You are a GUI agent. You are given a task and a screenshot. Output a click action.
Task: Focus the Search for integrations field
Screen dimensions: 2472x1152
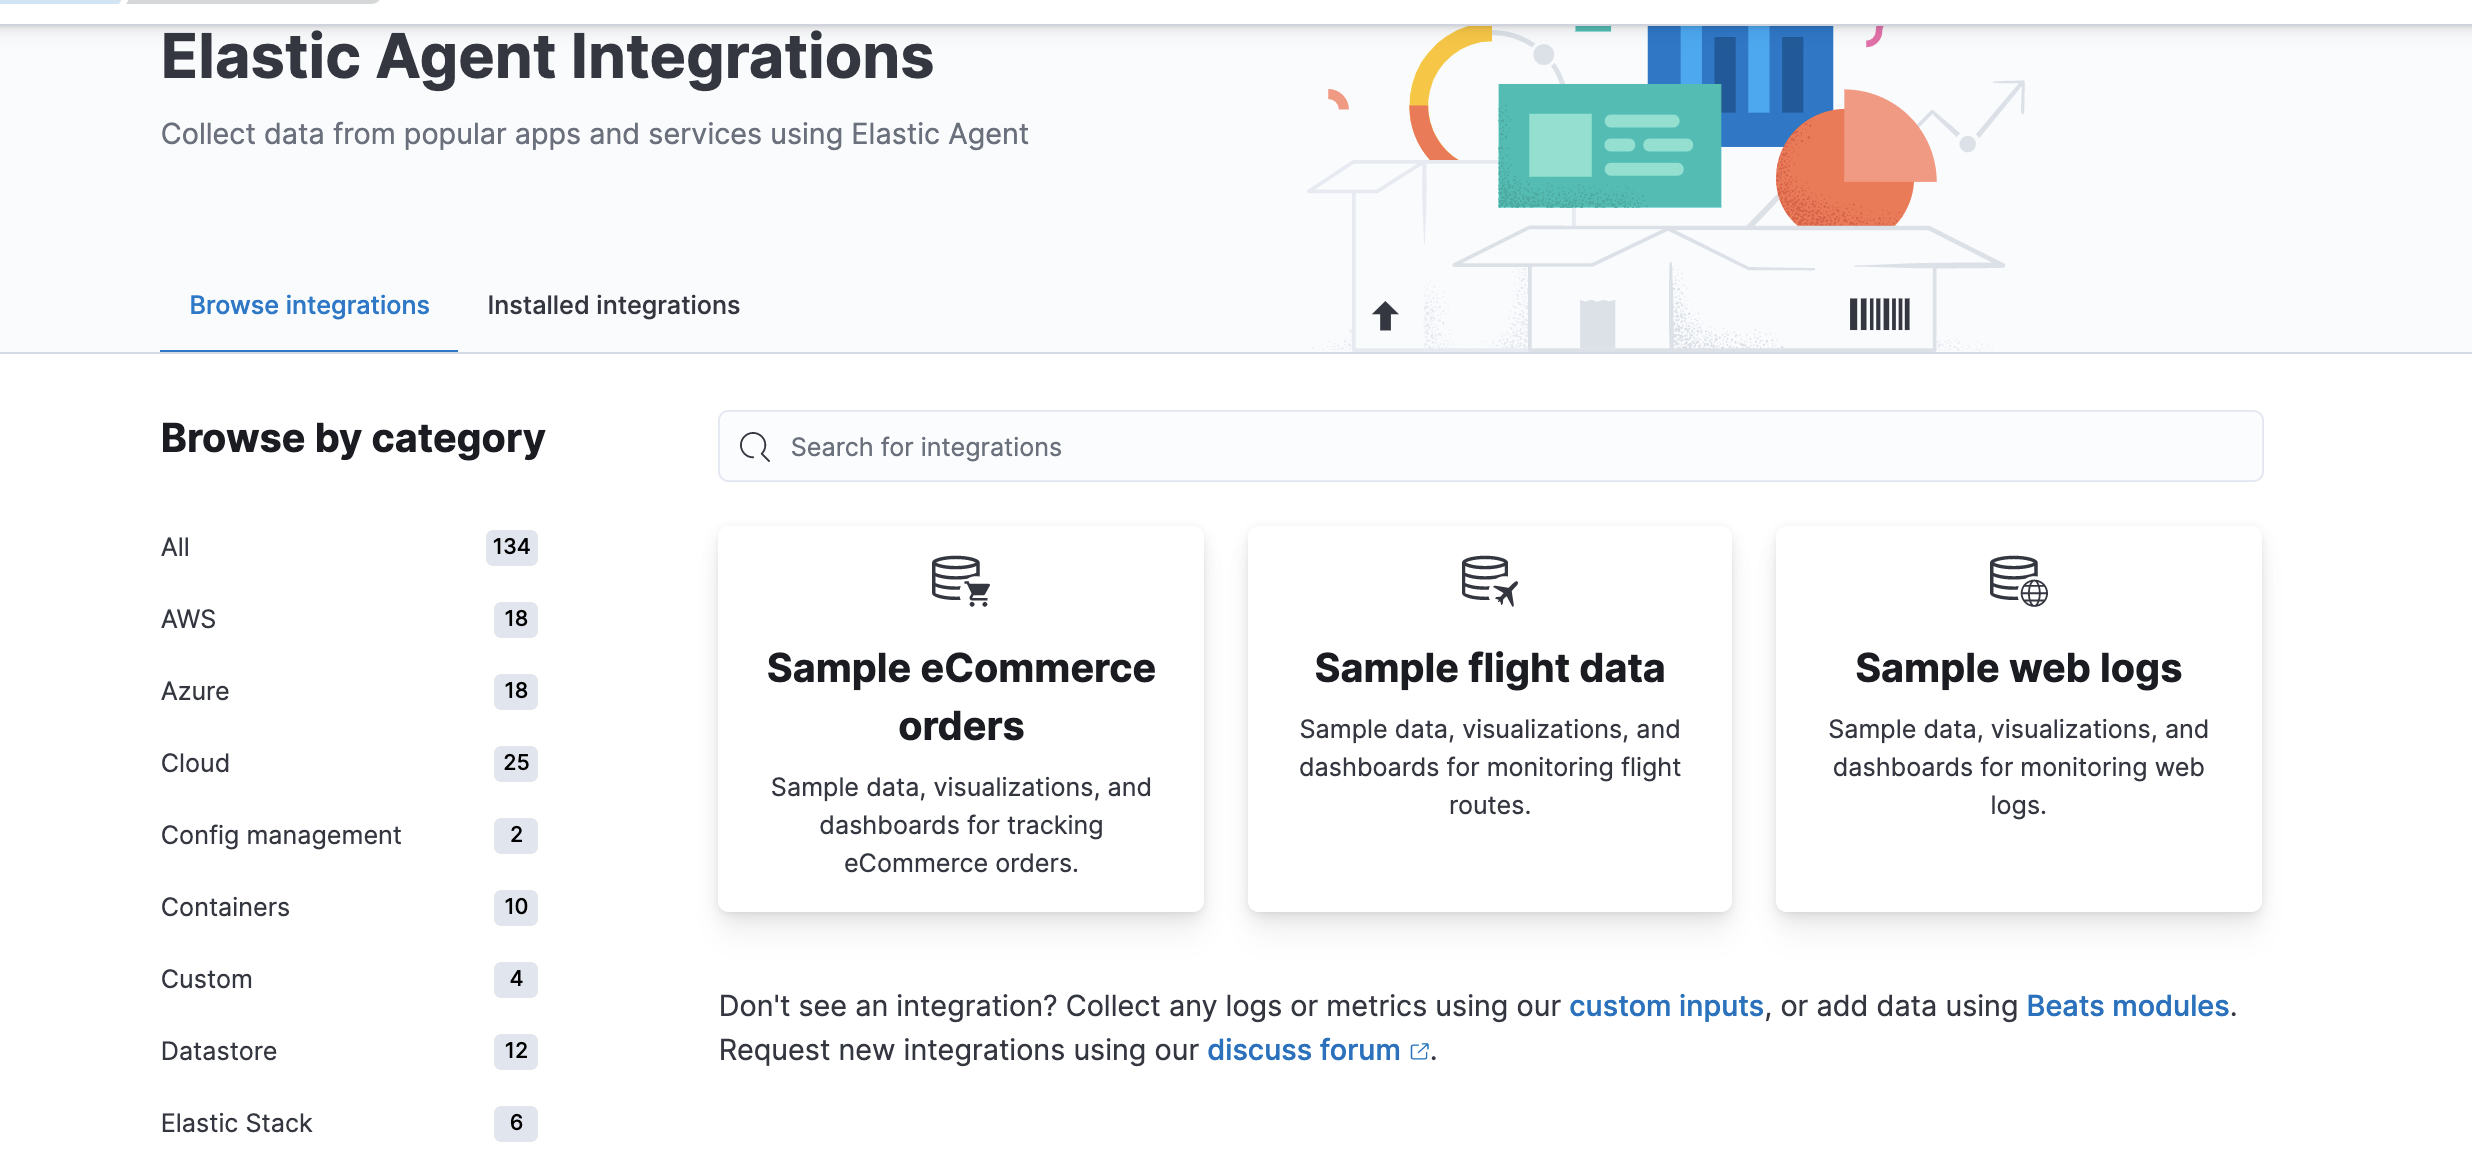(1490, 447)
